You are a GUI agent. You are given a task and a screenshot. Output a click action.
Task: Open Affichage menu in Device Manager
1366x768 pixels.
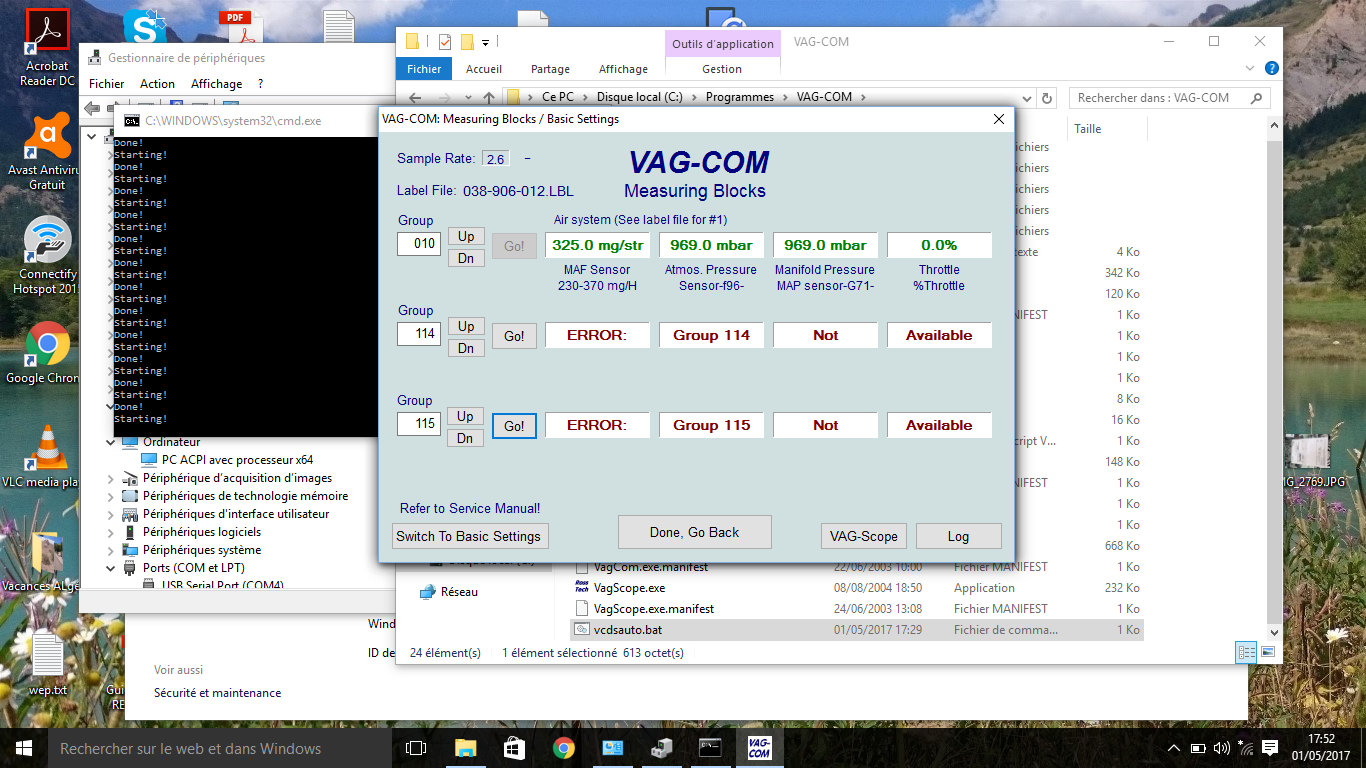tap(216, 84)
